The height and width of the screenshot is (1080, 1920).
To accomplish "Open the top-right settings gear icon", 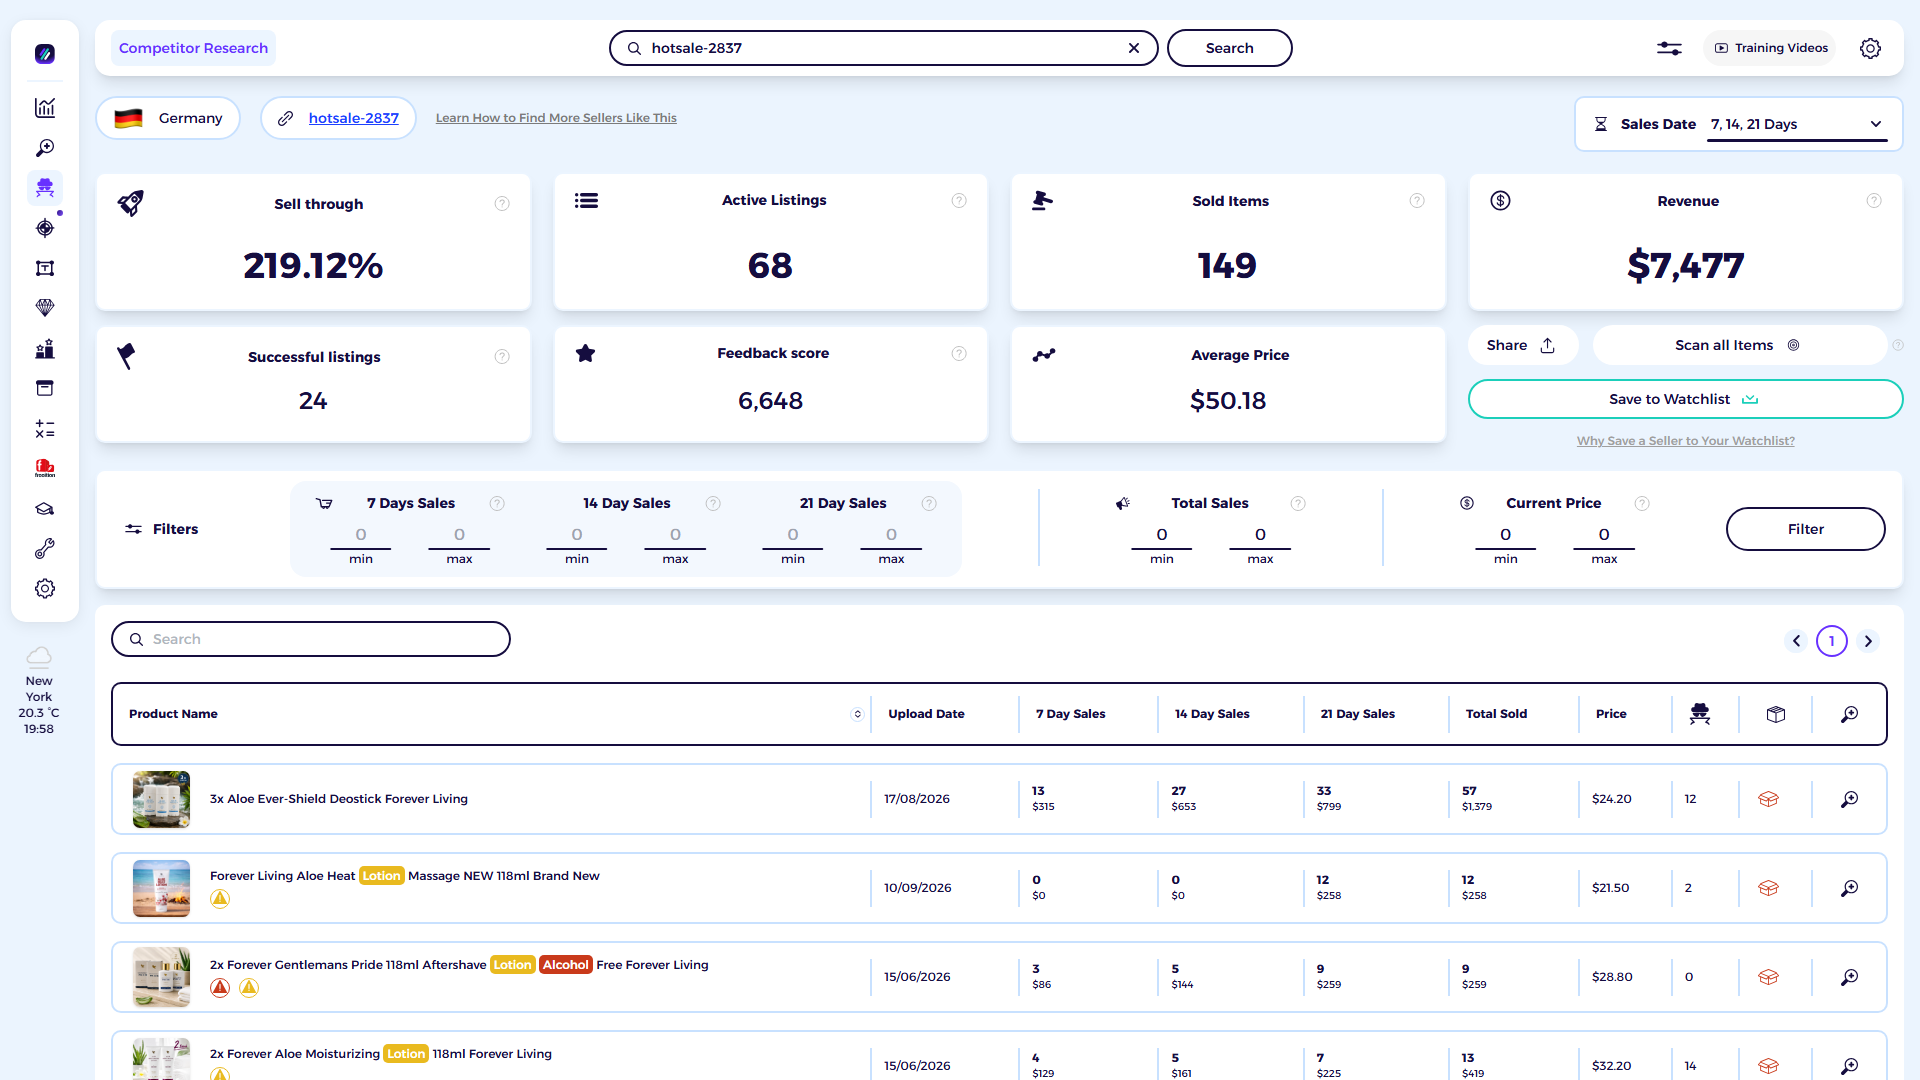I will (1870, 48).
